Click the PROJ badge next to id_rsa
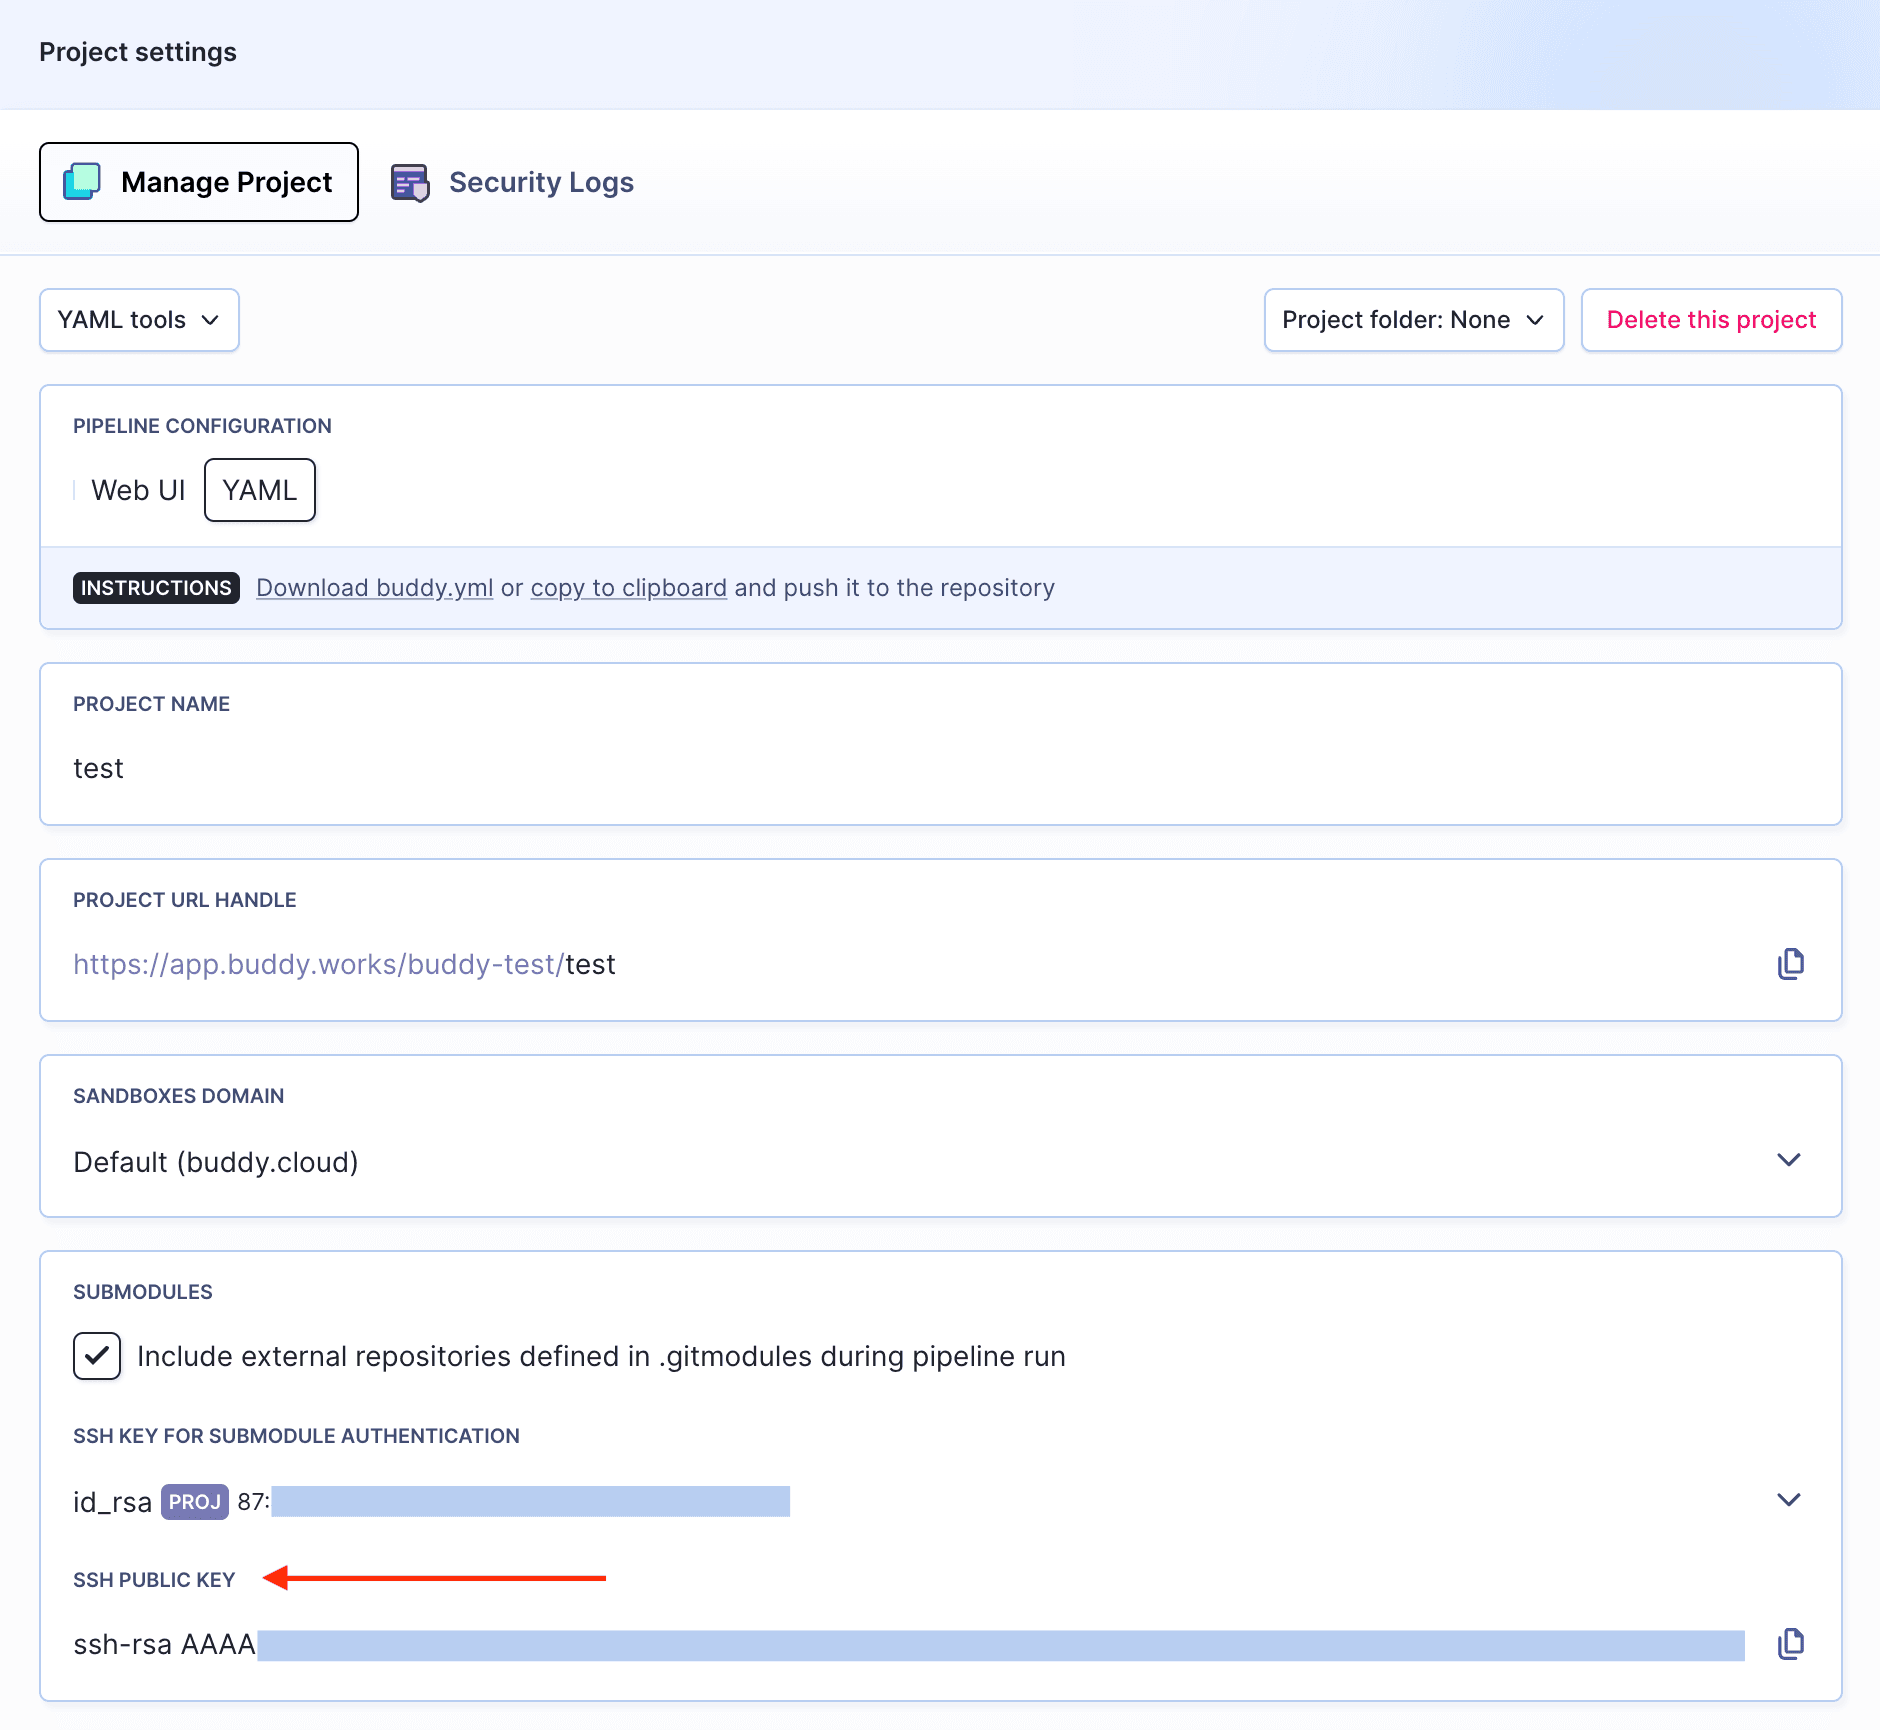The width and height of the screenshot is (1880, 1730). tap(195, 1502)
